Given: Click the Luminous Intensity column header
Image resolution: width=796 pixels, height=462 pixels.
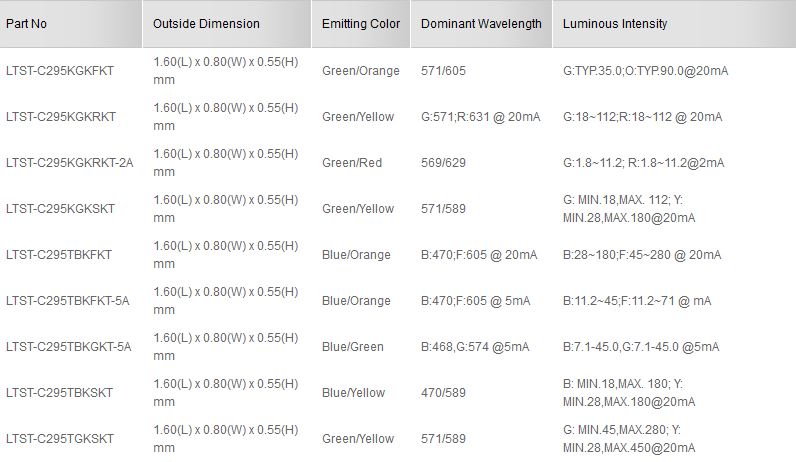Looking at the screenshot, I should coord(615,24).
